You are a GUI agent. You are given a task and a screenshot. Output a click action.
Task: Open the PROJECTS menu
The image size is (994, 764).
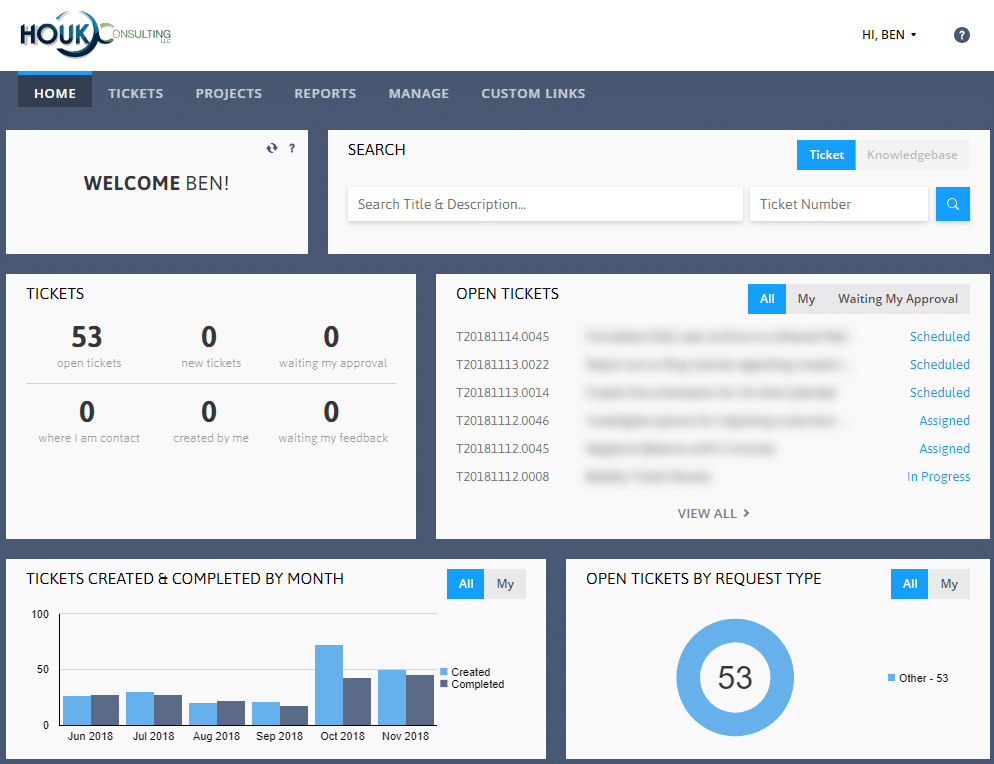228,93
